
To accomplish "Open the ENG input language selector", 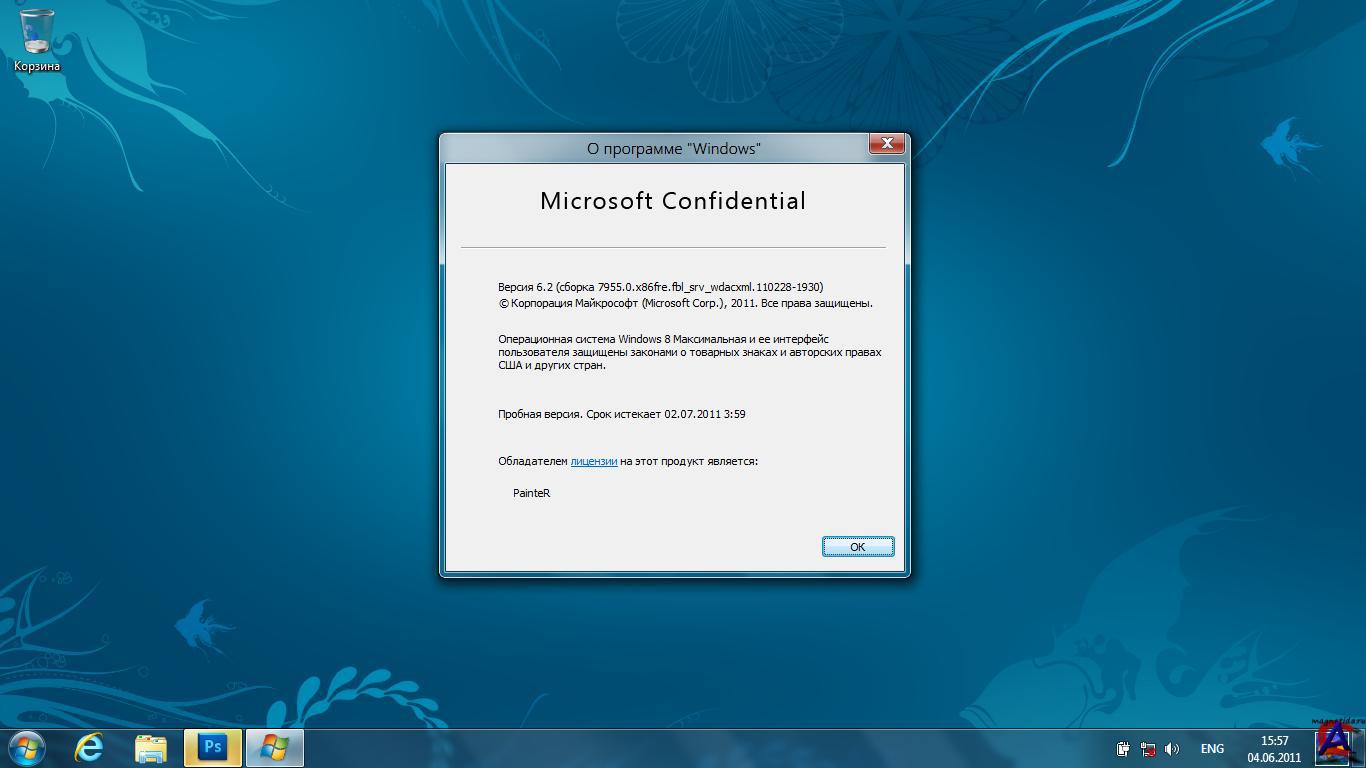I will (x=1212, y=749).
